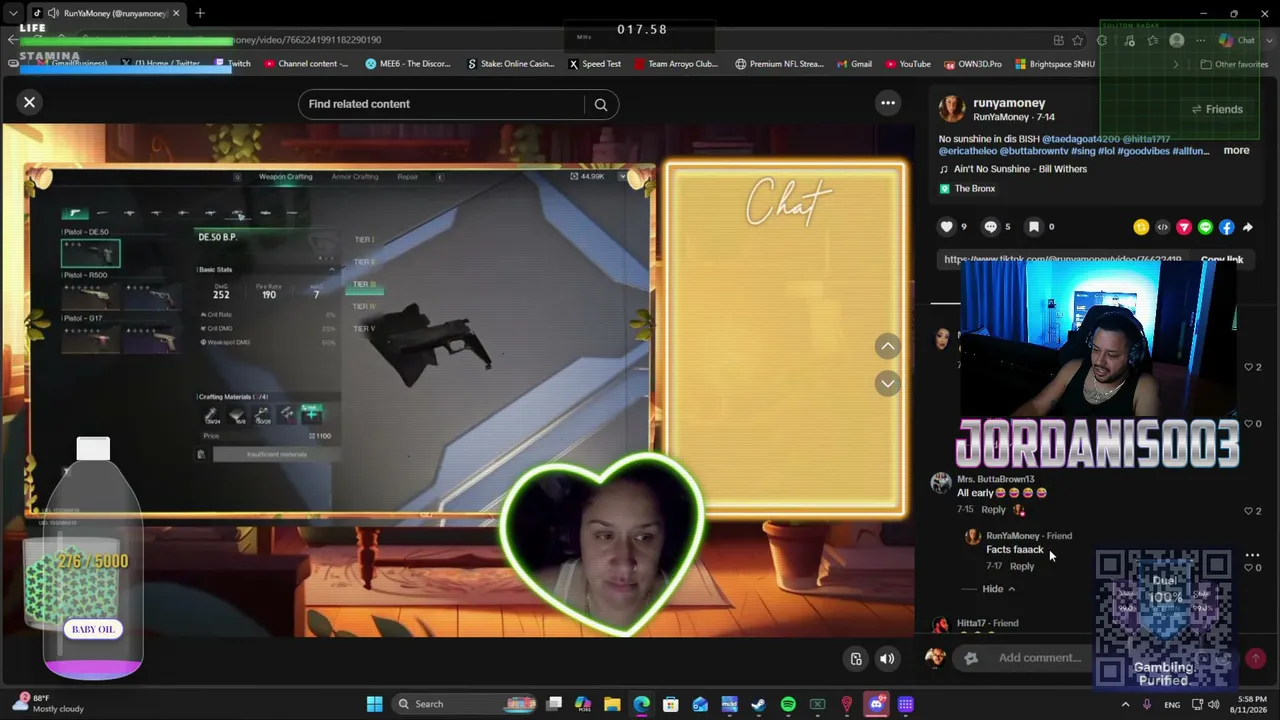
Task: Reply to Mrs. ButtaBrown13's comment
Action: [993, 510]
